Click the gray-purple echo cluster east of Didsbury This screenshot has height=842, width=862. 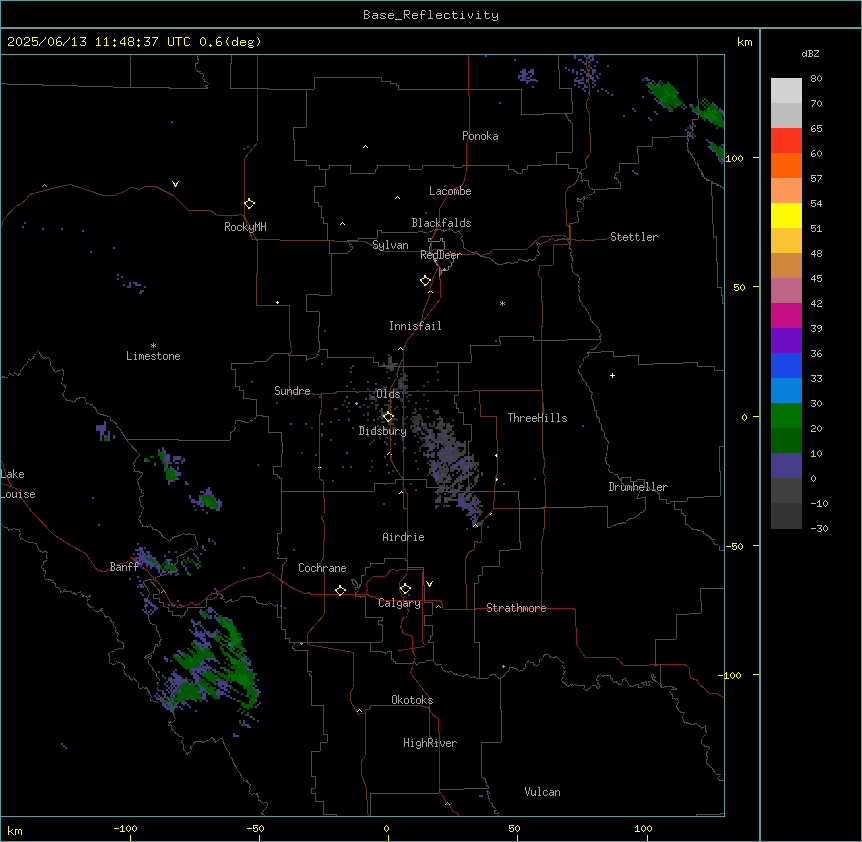click(448, 464)
